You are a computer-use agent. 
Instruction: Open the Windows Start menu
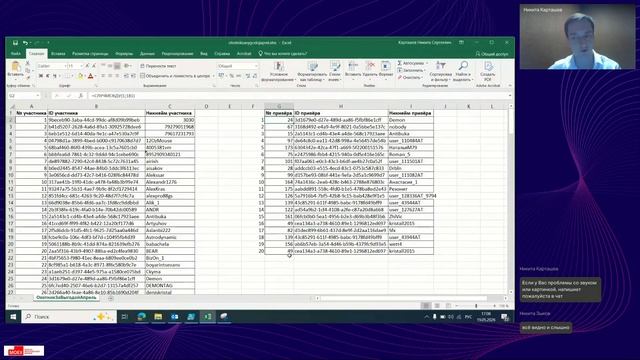(13, 317)
